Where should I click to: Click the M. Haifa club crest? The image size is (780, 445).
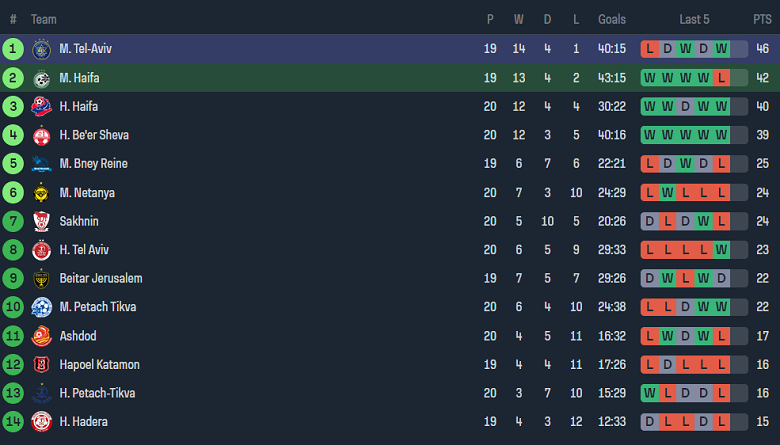pos(41,78)
